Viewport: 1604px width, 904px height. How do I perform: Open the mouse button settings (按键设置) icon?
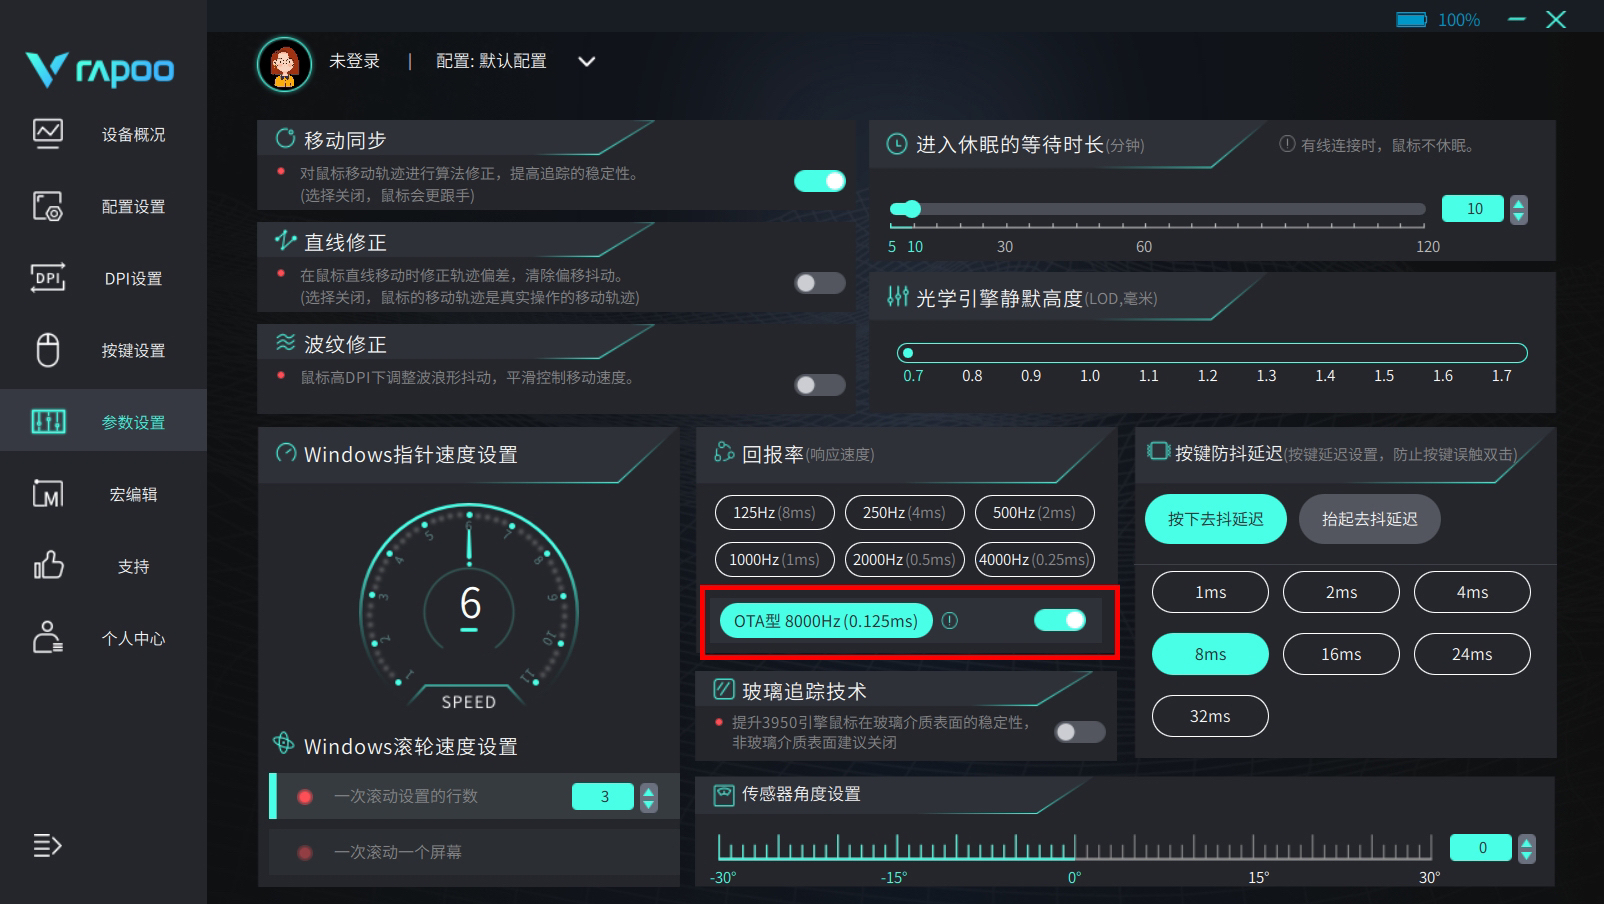coord(48,350)
